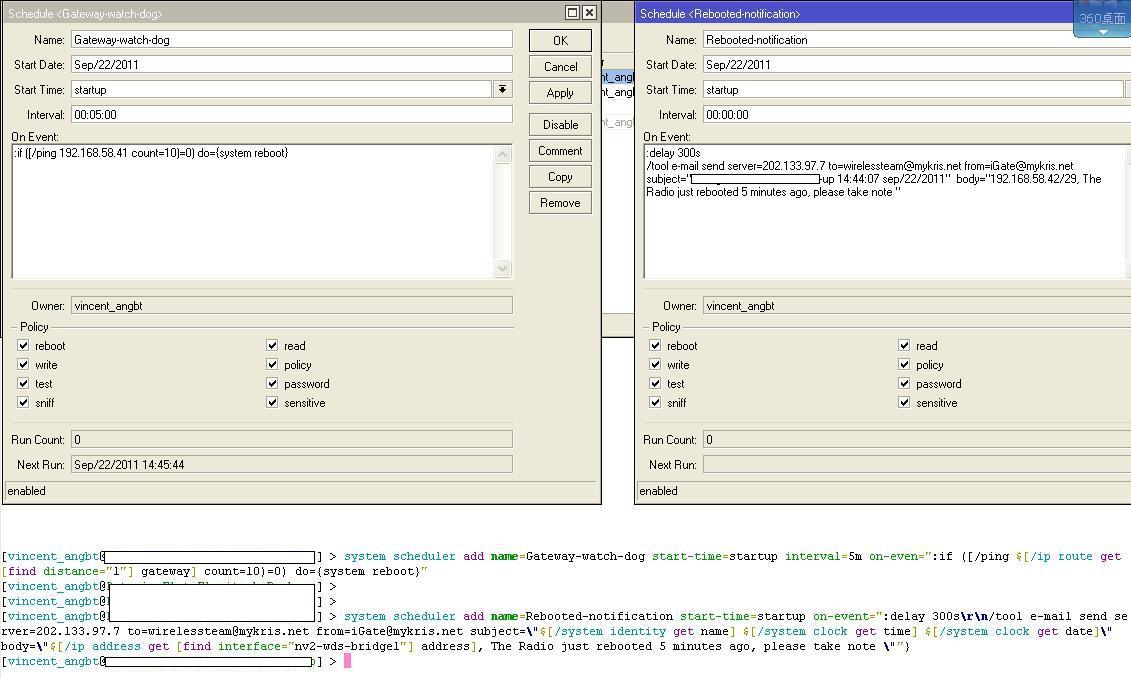The width and height of the screenshot is (1131, 678).
Task: Add a Comment to Gateway-watch-dog
Action: coord(560,150)
